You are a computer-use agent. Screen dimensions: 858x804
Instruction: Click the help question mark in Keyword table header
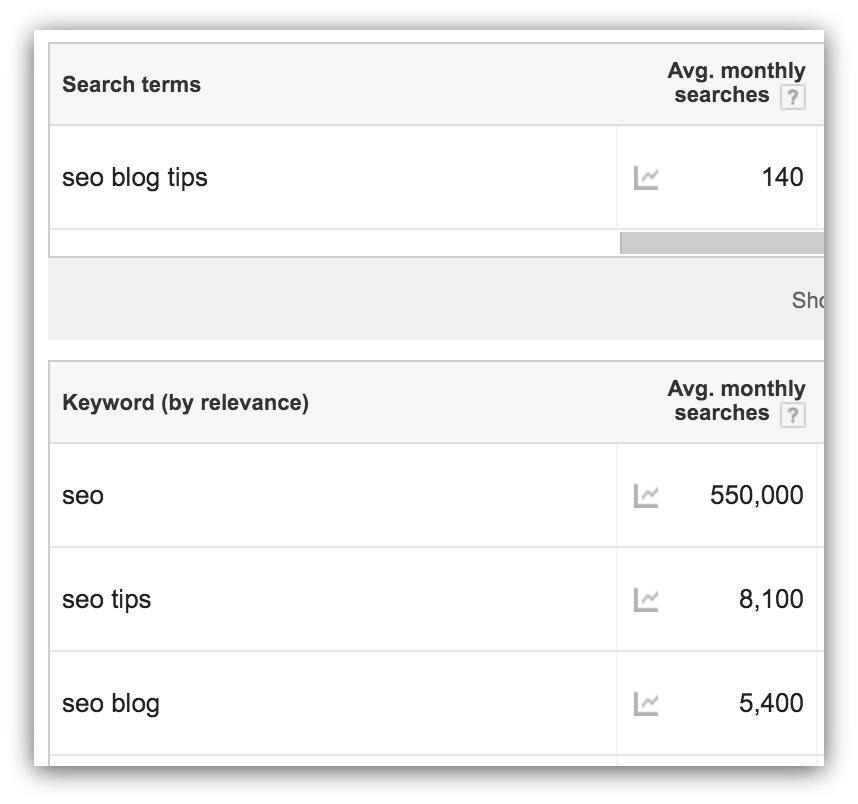[x=792, y=415]
